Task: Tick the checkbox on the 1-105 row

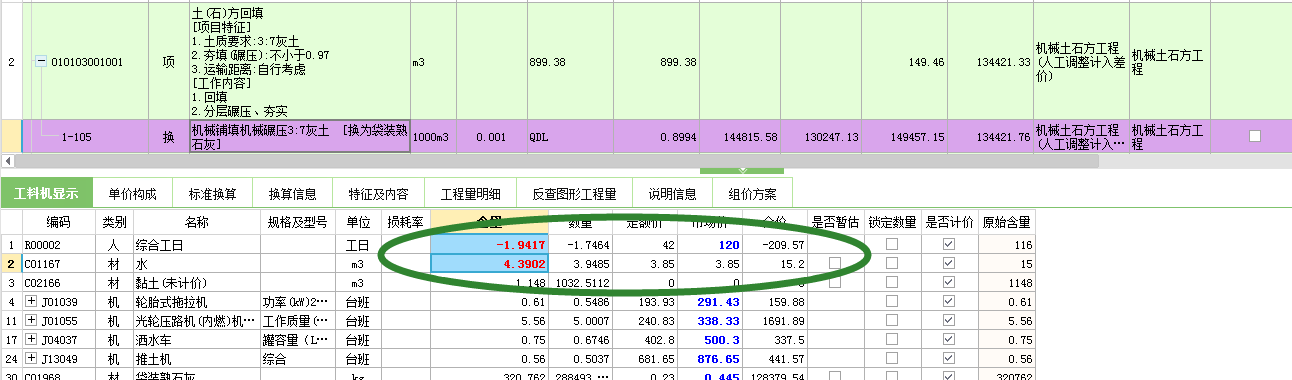Action: click(x=1255, y=136)
